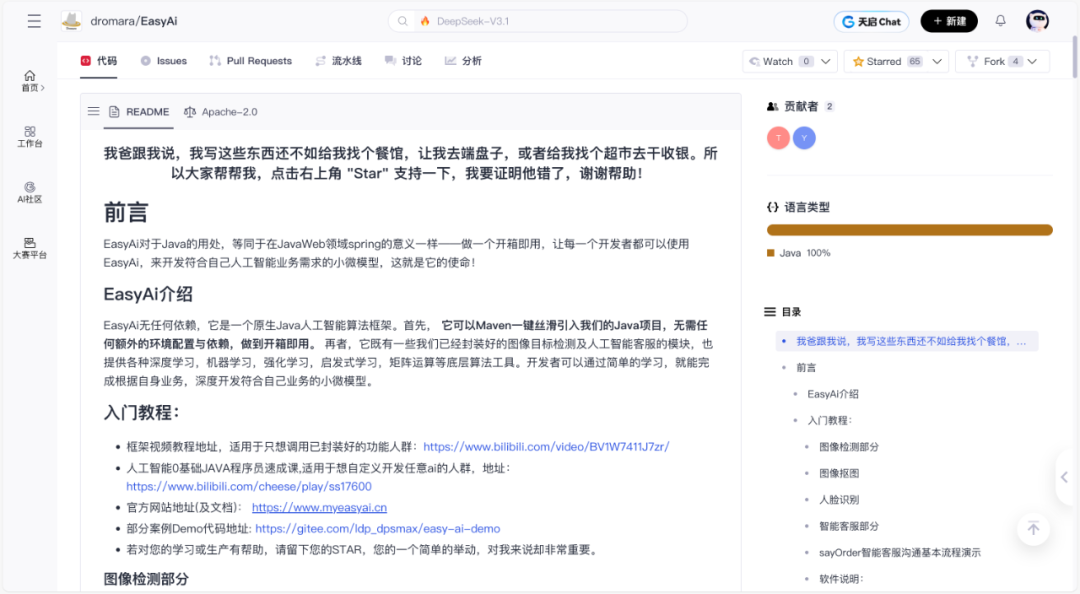This screenshot has width=1080, height=594.
Task: Select the README file tab
Action: (138, 112)
